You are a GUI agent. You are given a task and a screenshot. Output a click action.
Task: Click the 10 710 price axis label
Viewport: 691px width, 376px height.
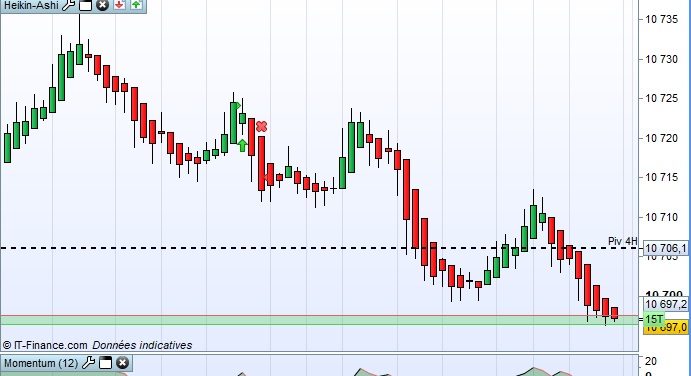[661, 217]
